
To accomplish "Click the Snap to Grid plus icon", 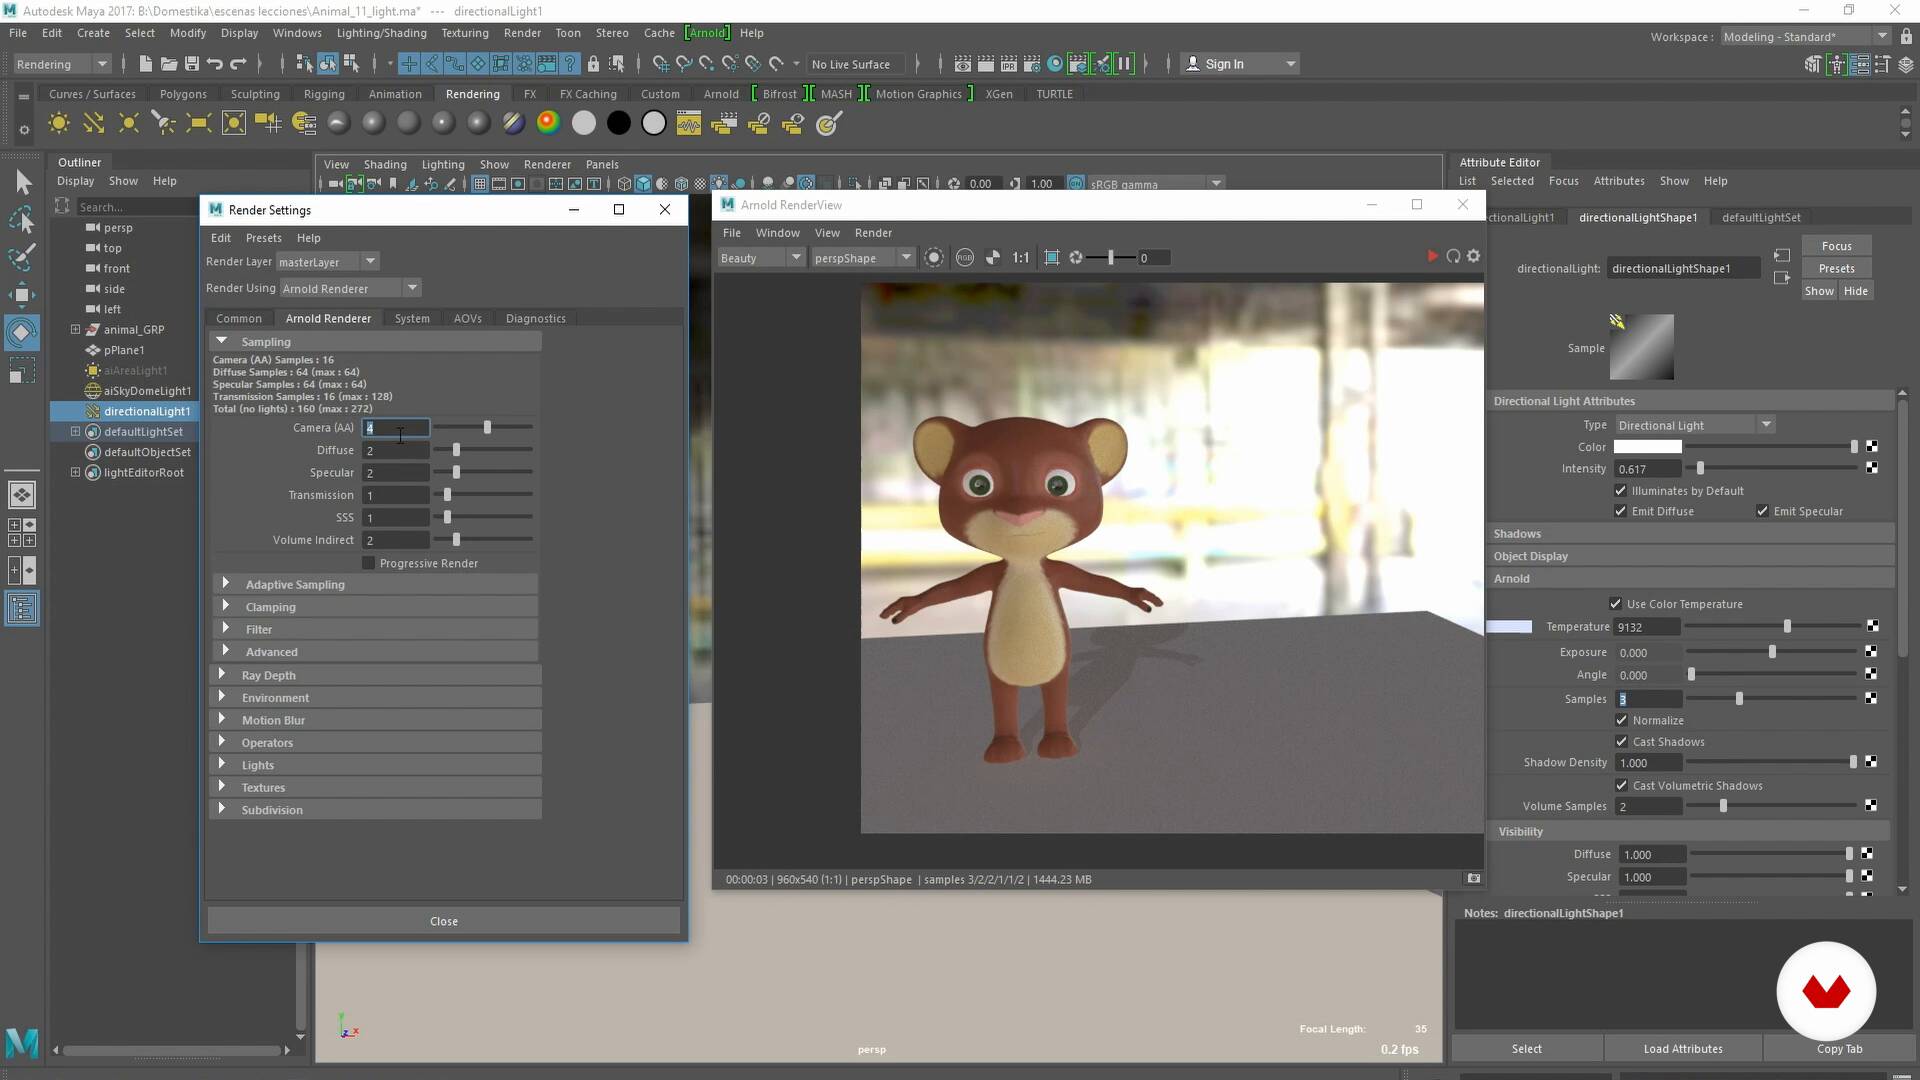I will [x=409, y=64].
